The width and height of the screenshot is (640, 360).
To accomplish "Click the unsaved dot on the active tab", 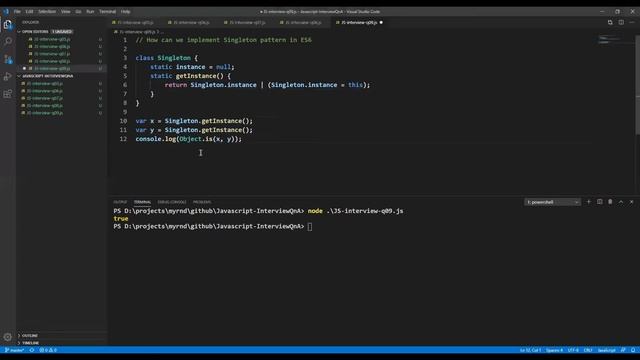I will tap(381, 22).
